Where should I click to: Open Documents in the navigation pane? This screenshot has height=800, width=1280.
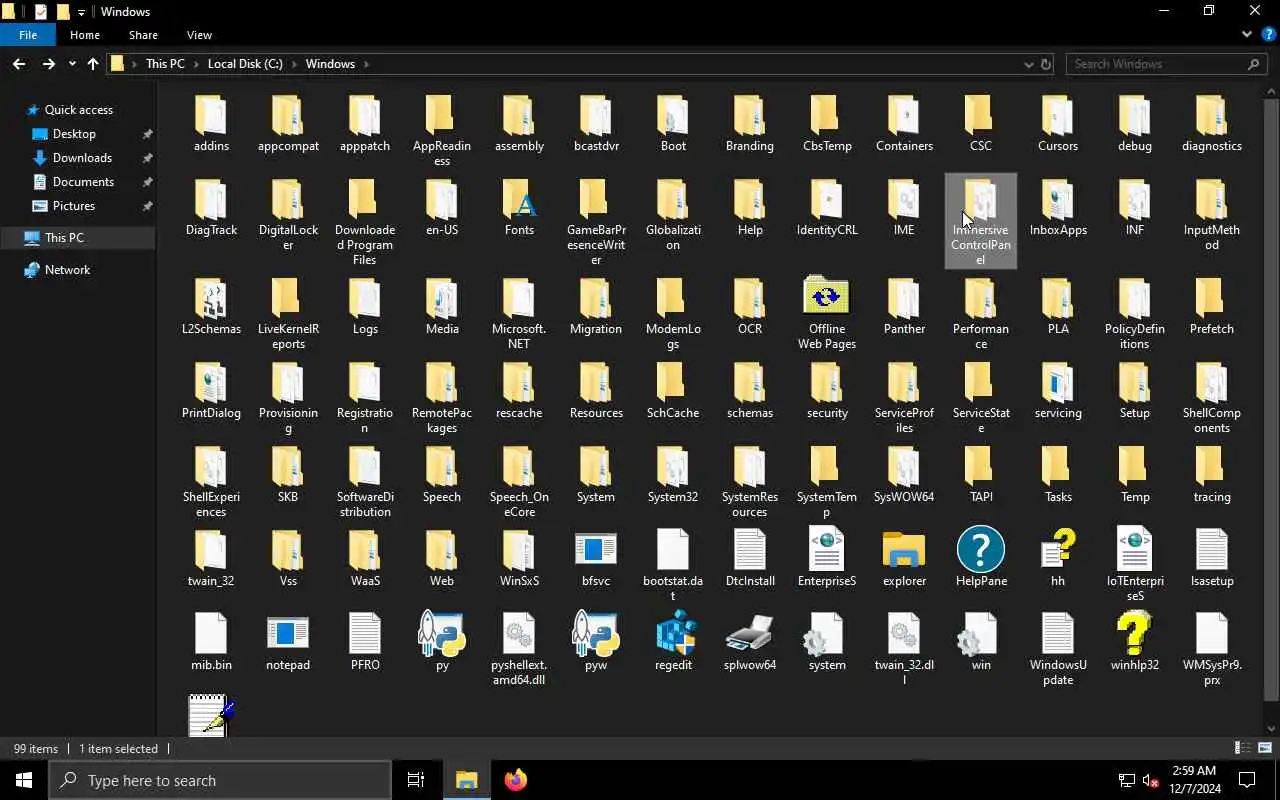(83, 182)
